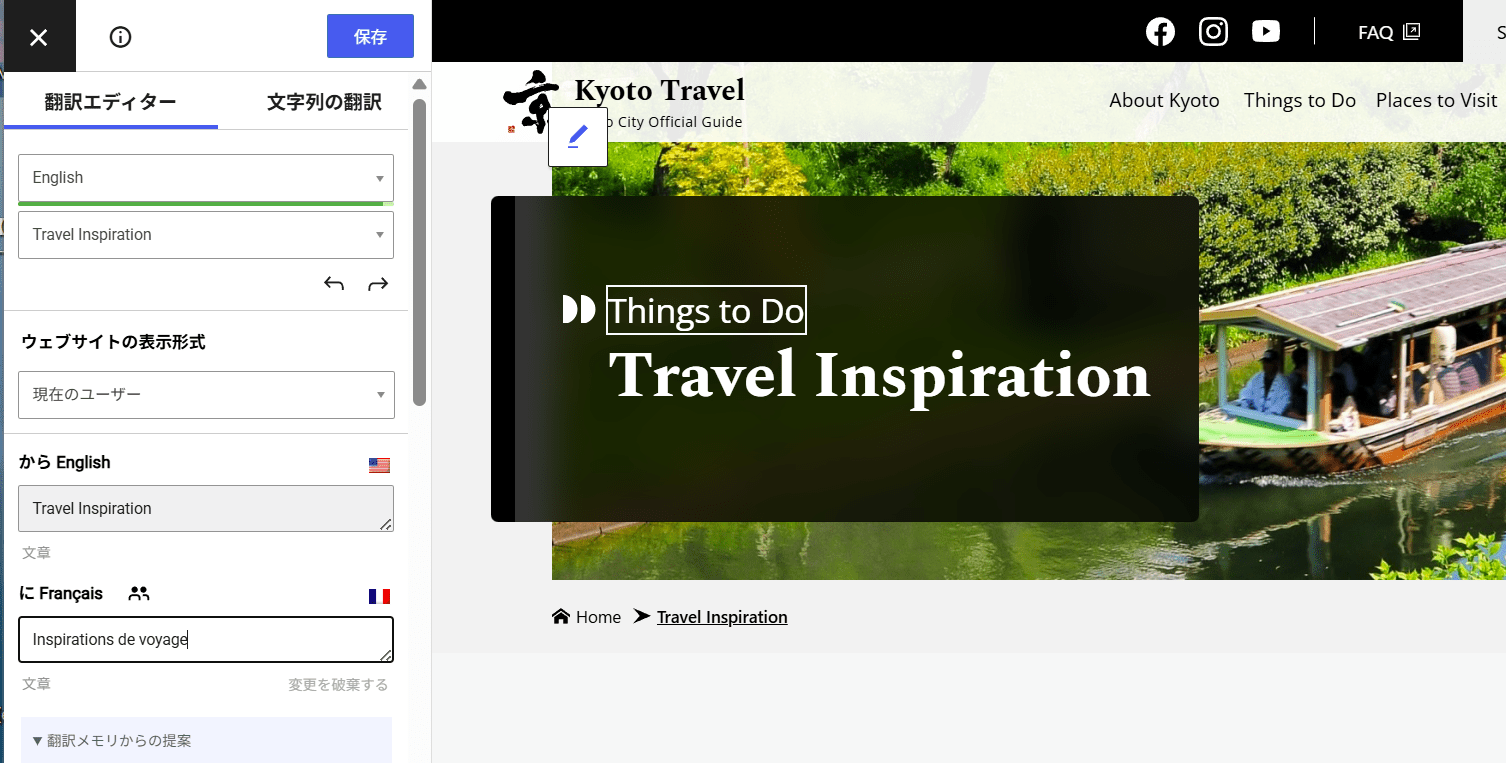This screenshot has height=763, width=1506.
Task: Close the translation editor with X icon
Action: click(x=38, y=37)
